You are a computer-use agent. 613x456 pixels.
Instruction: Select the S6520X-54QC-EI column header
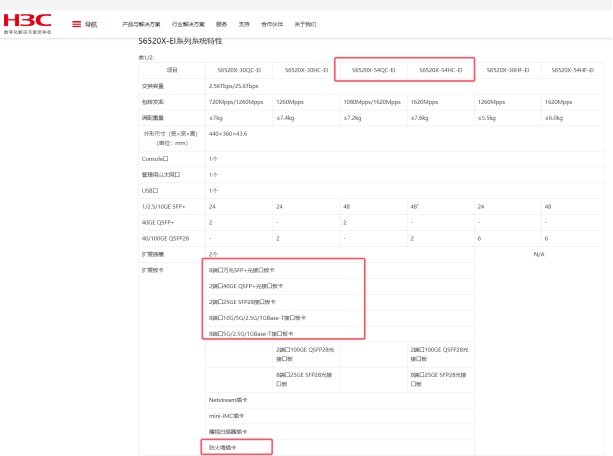point(373,70)
